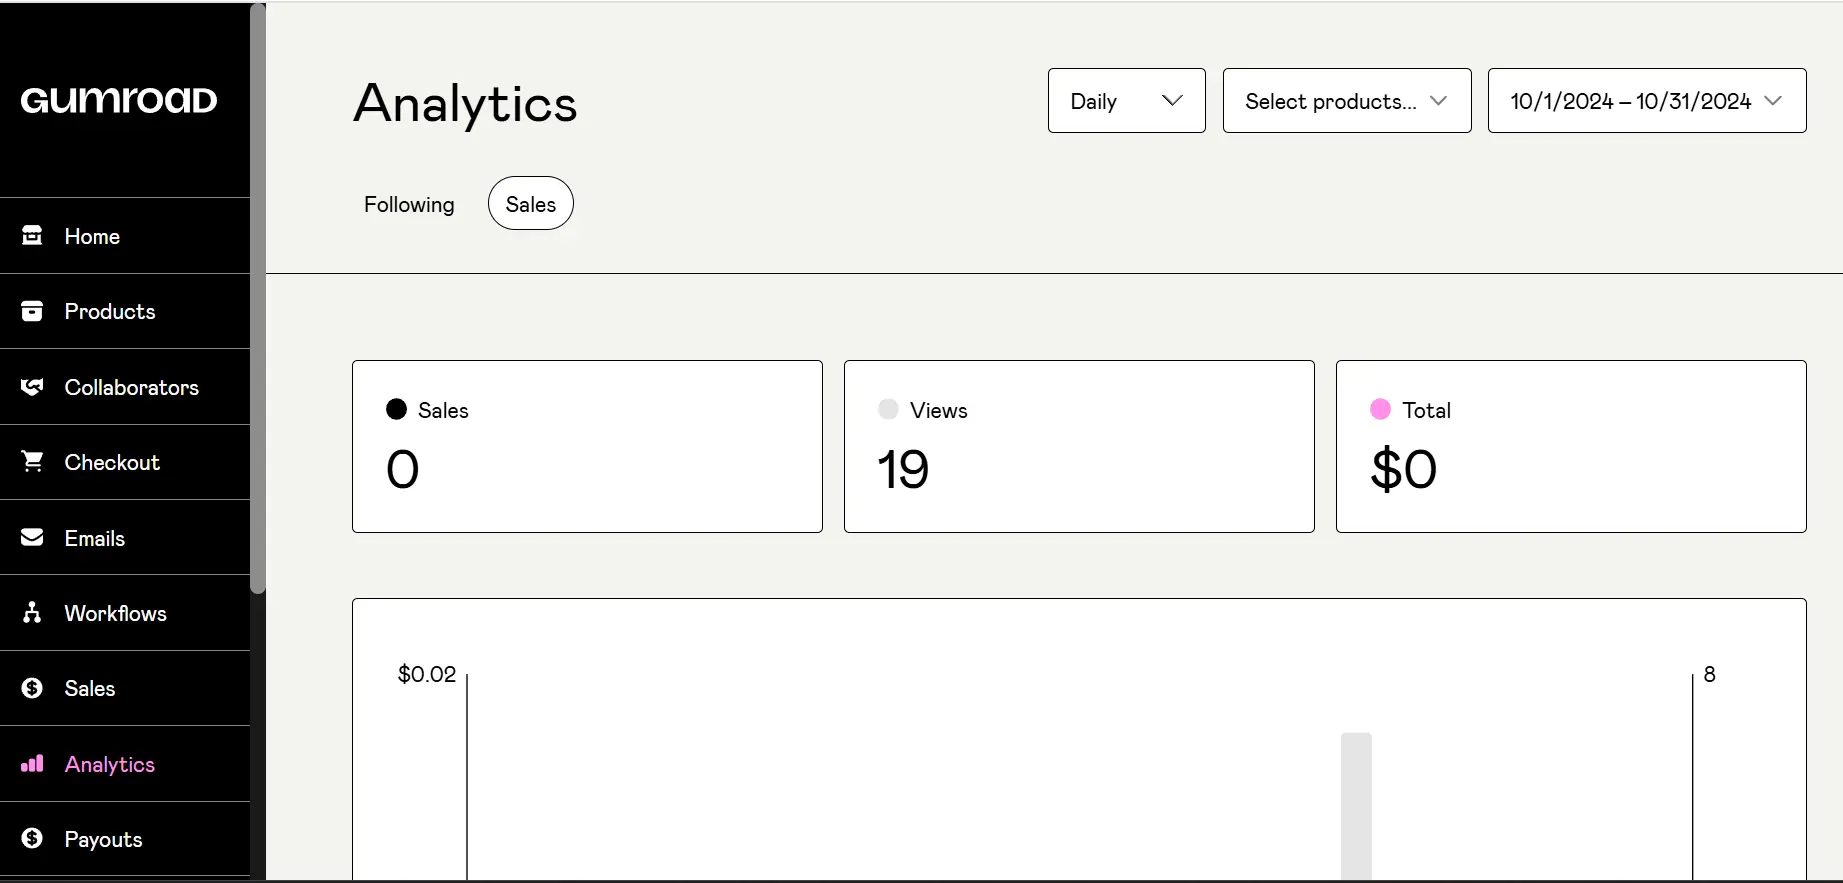This screenshot has width=1843, height=883.
Task: Open the date range picker 10/1/2024 – 10/31/2024
Action: click(x=1647, y=101)
